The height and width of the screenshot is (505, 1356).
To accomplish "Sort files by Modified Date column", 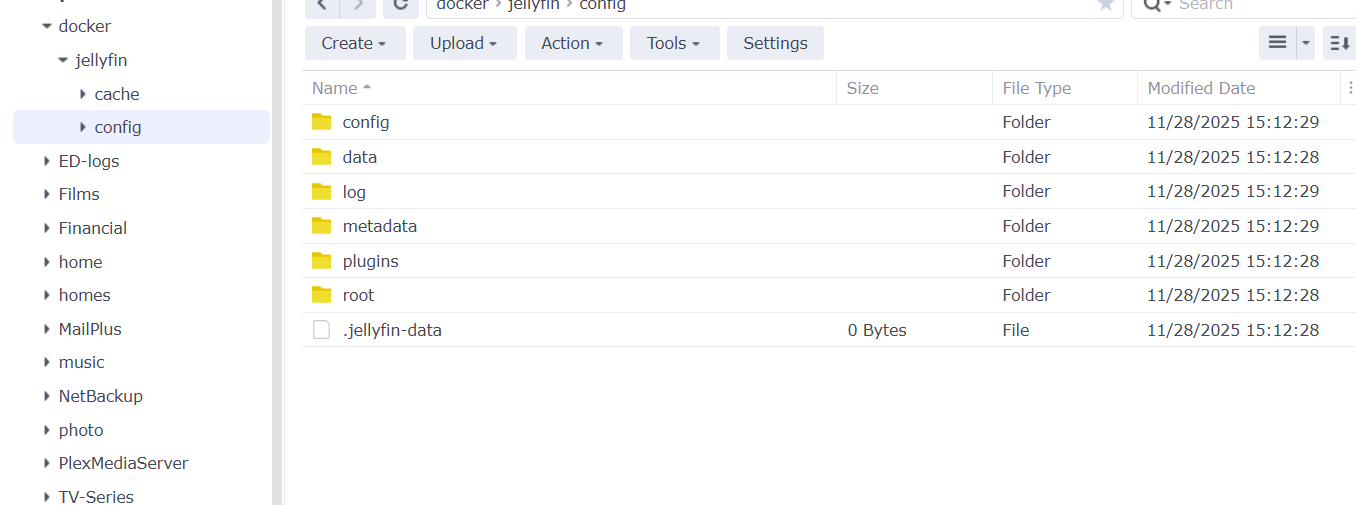I will click(x=1201, y=88).
